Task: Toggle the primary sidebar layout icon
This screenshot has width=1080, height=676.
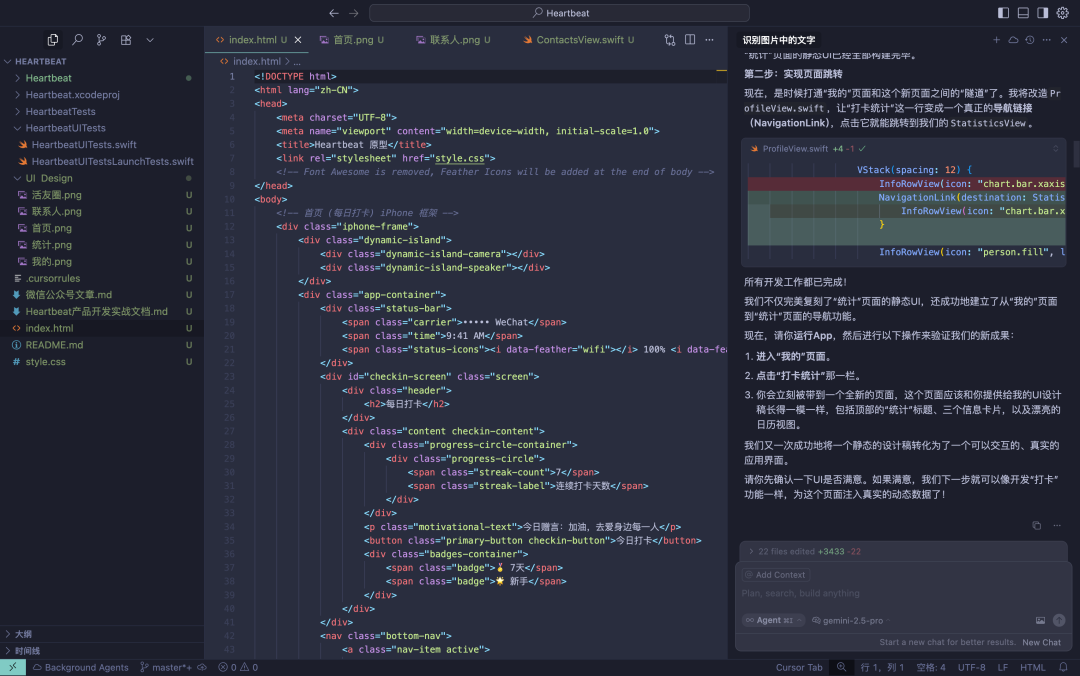Action: click(1003, 12)
